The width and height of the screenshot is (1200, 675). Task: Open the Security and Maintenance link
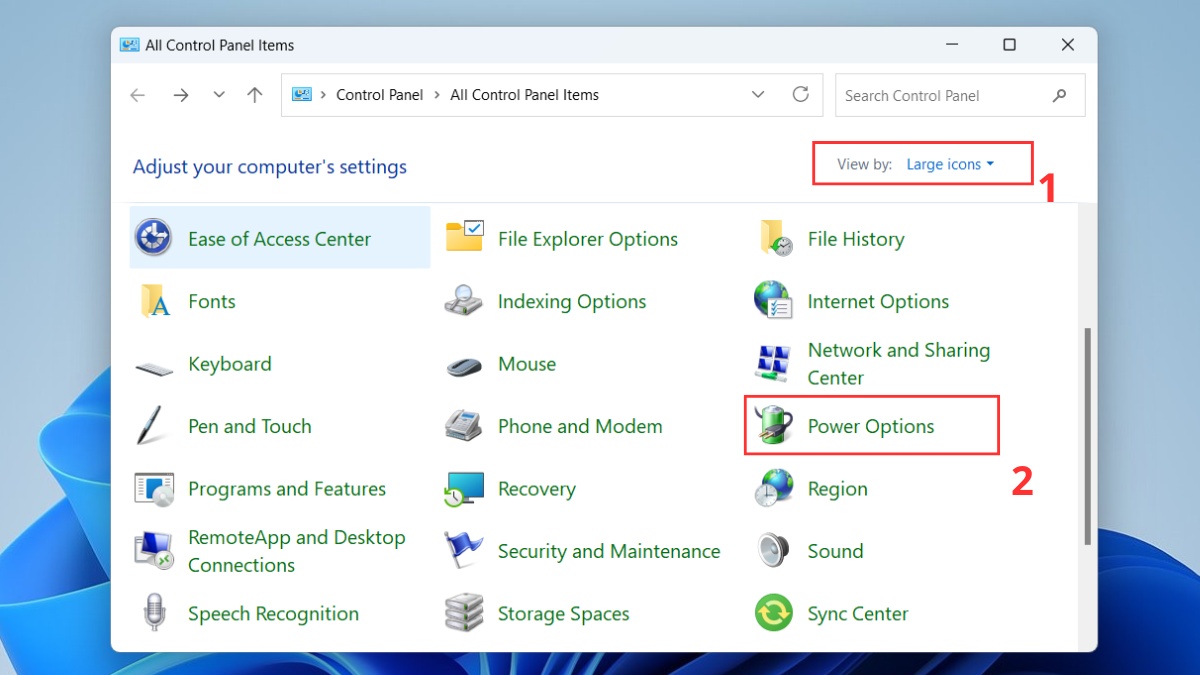[609, 551]
